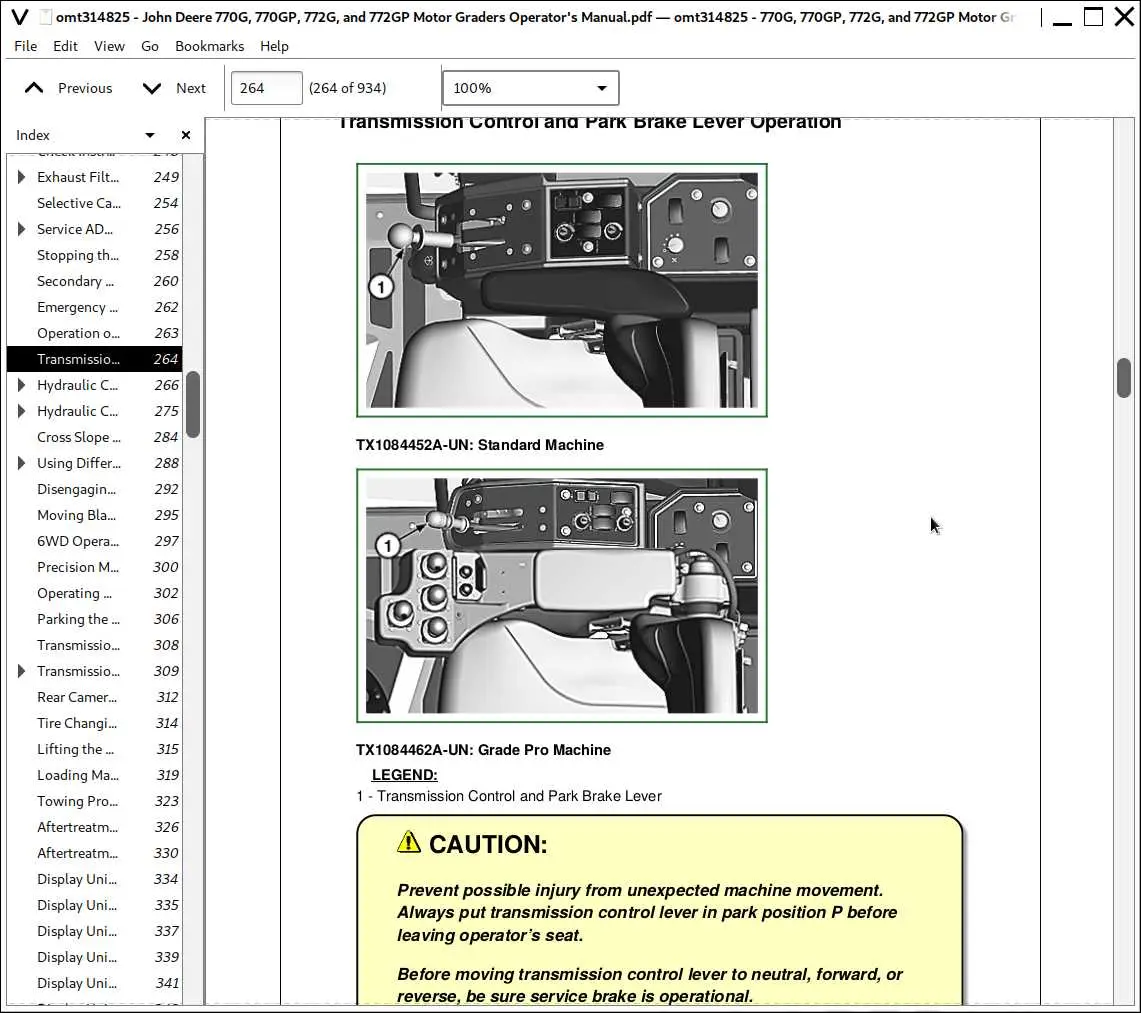
Task: Go to the previous page using the up arrow
Action: tap(33, 88)
